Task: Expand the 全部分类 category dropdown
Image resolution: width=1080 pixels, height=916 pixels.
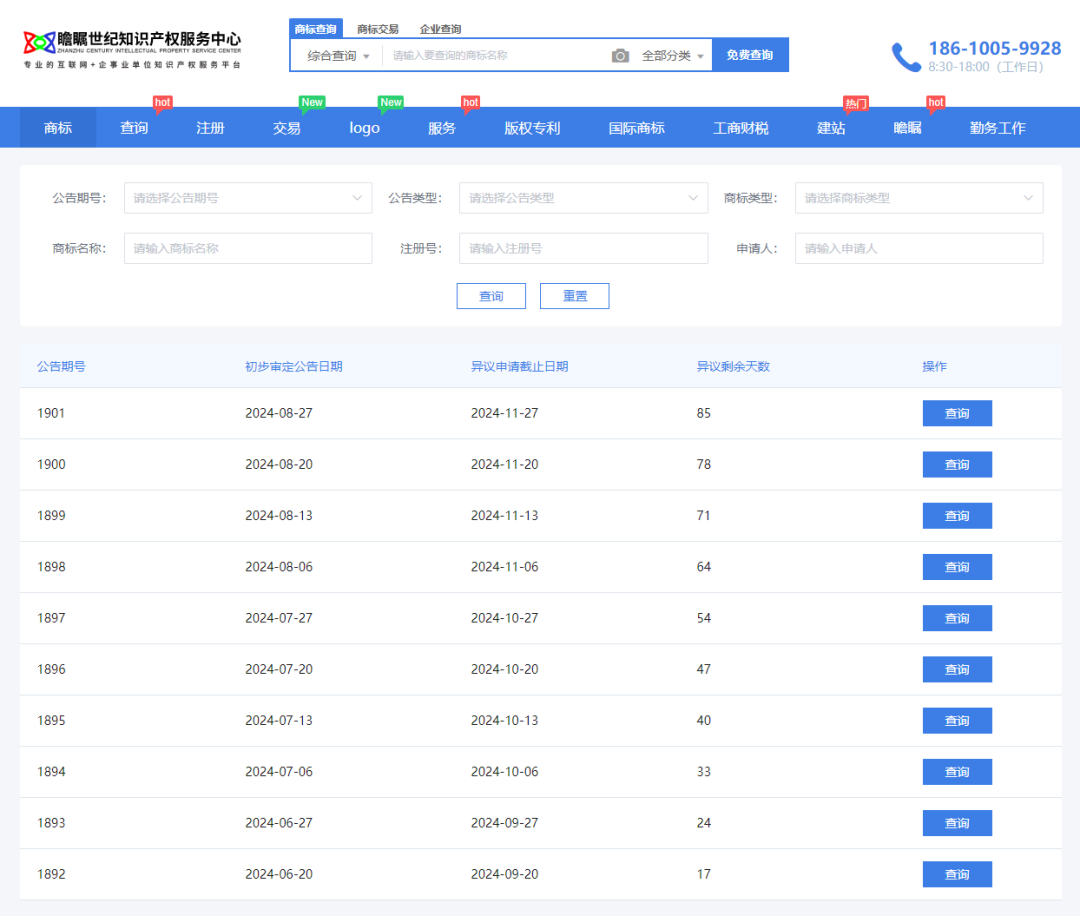Action: (x=673, y=56)
